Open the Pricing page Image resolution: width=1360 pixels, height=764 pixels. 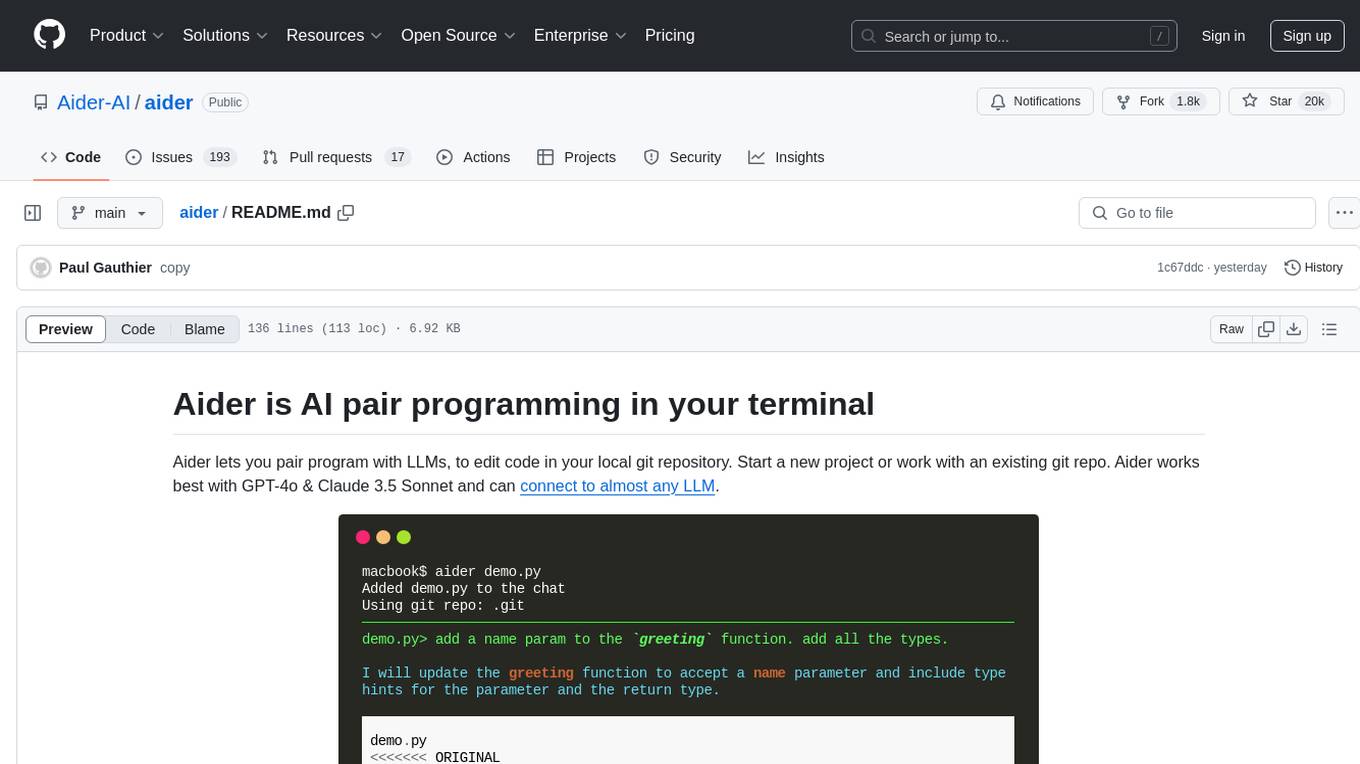click(670, 35)
